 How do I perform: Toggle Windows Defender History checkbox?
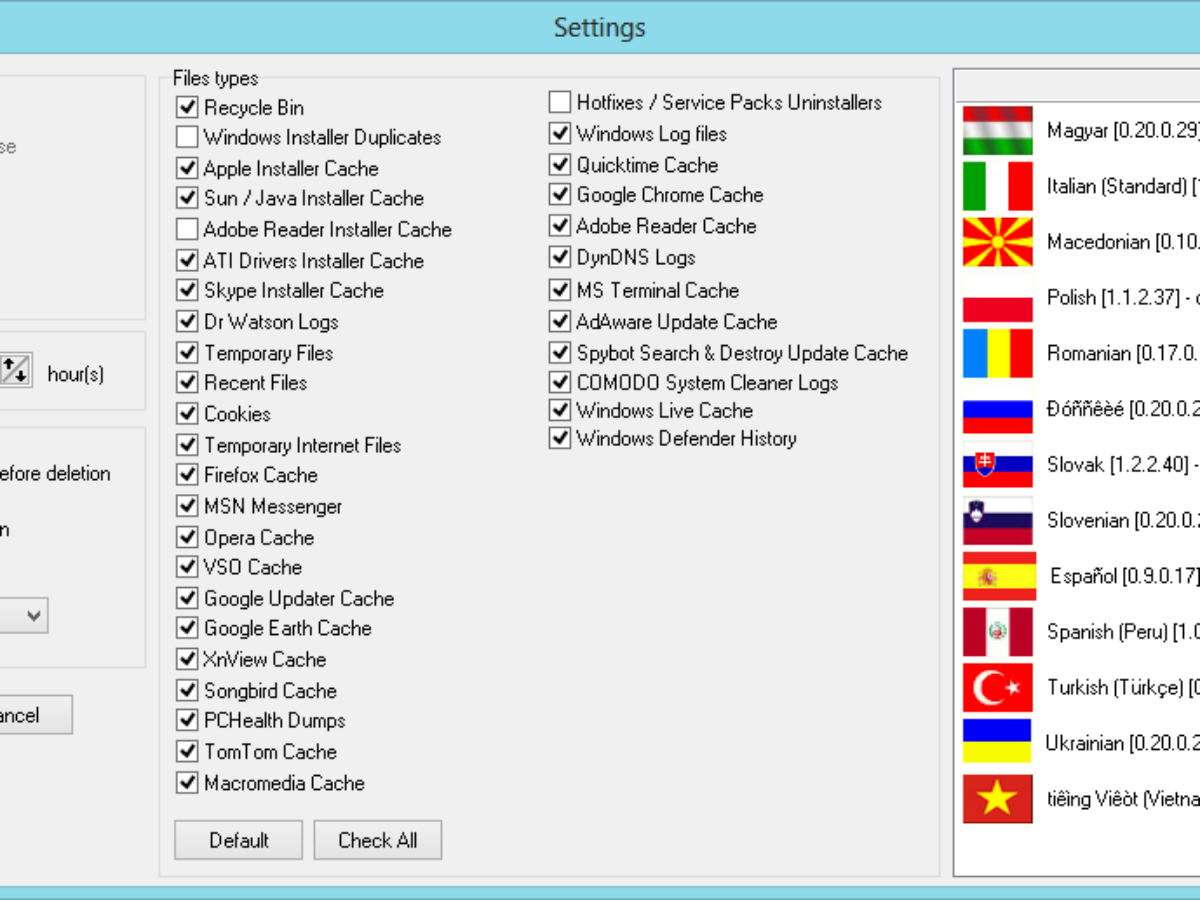(560, 438)
